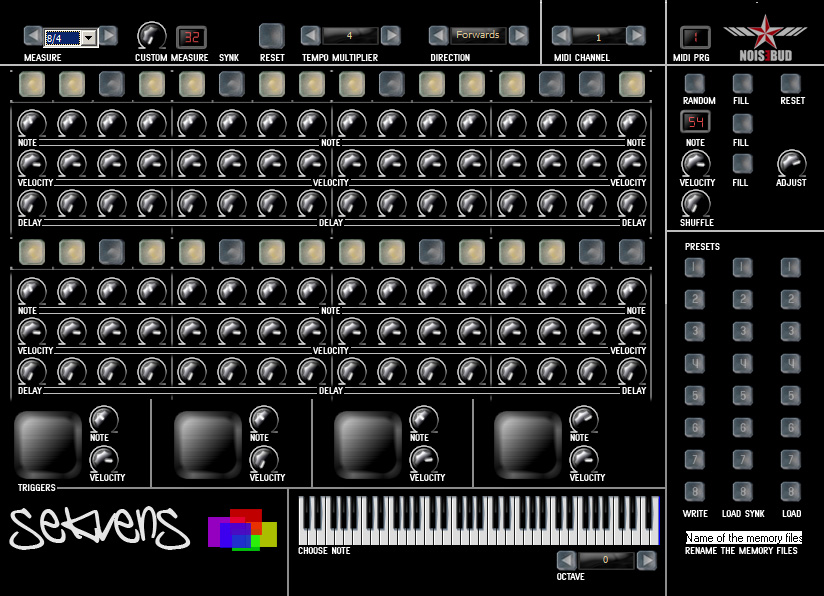Click the MIDI PRG display
824x596 pixels.
pos(695,37)
